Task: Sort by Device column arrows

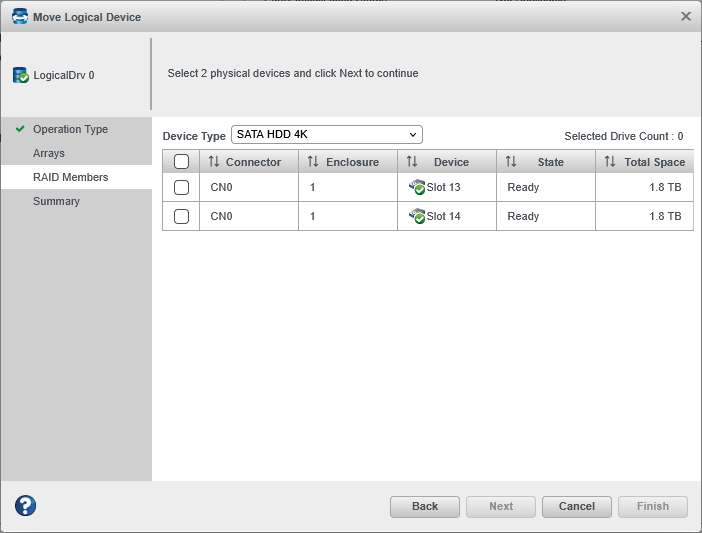Action: point(412,162)
